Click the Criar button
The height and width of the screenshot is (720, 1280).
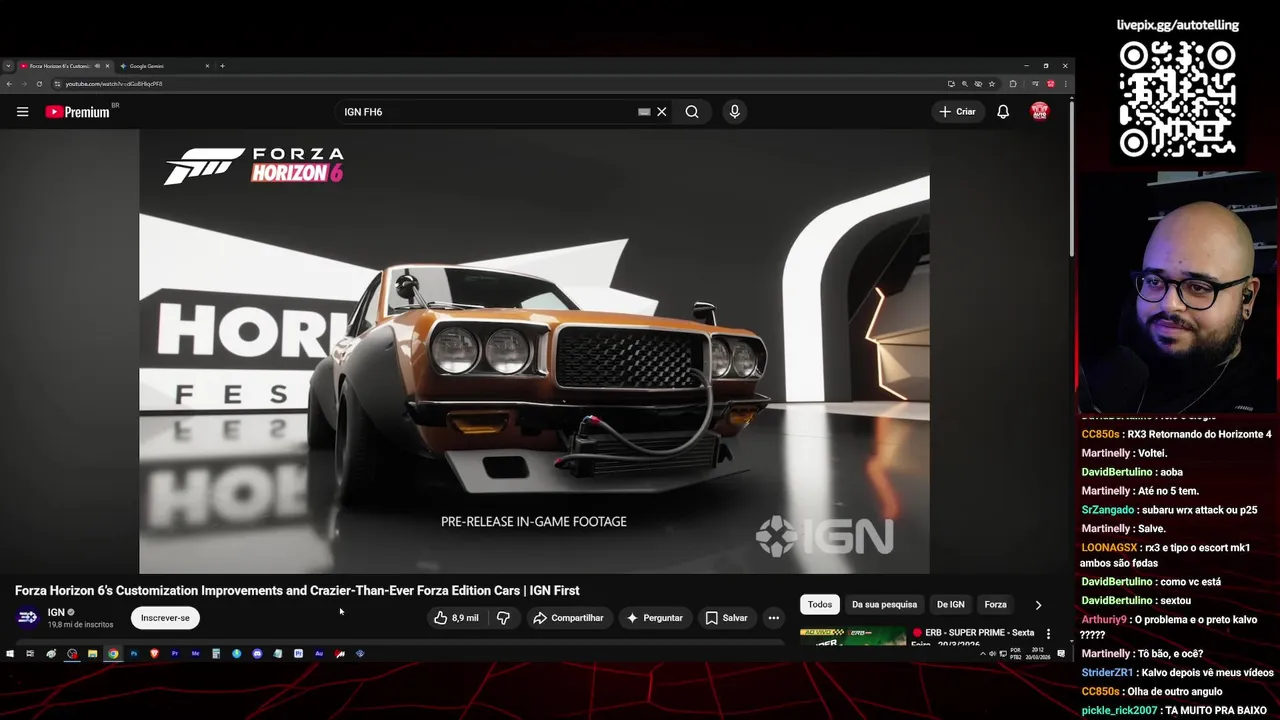(x=956, y=112)
